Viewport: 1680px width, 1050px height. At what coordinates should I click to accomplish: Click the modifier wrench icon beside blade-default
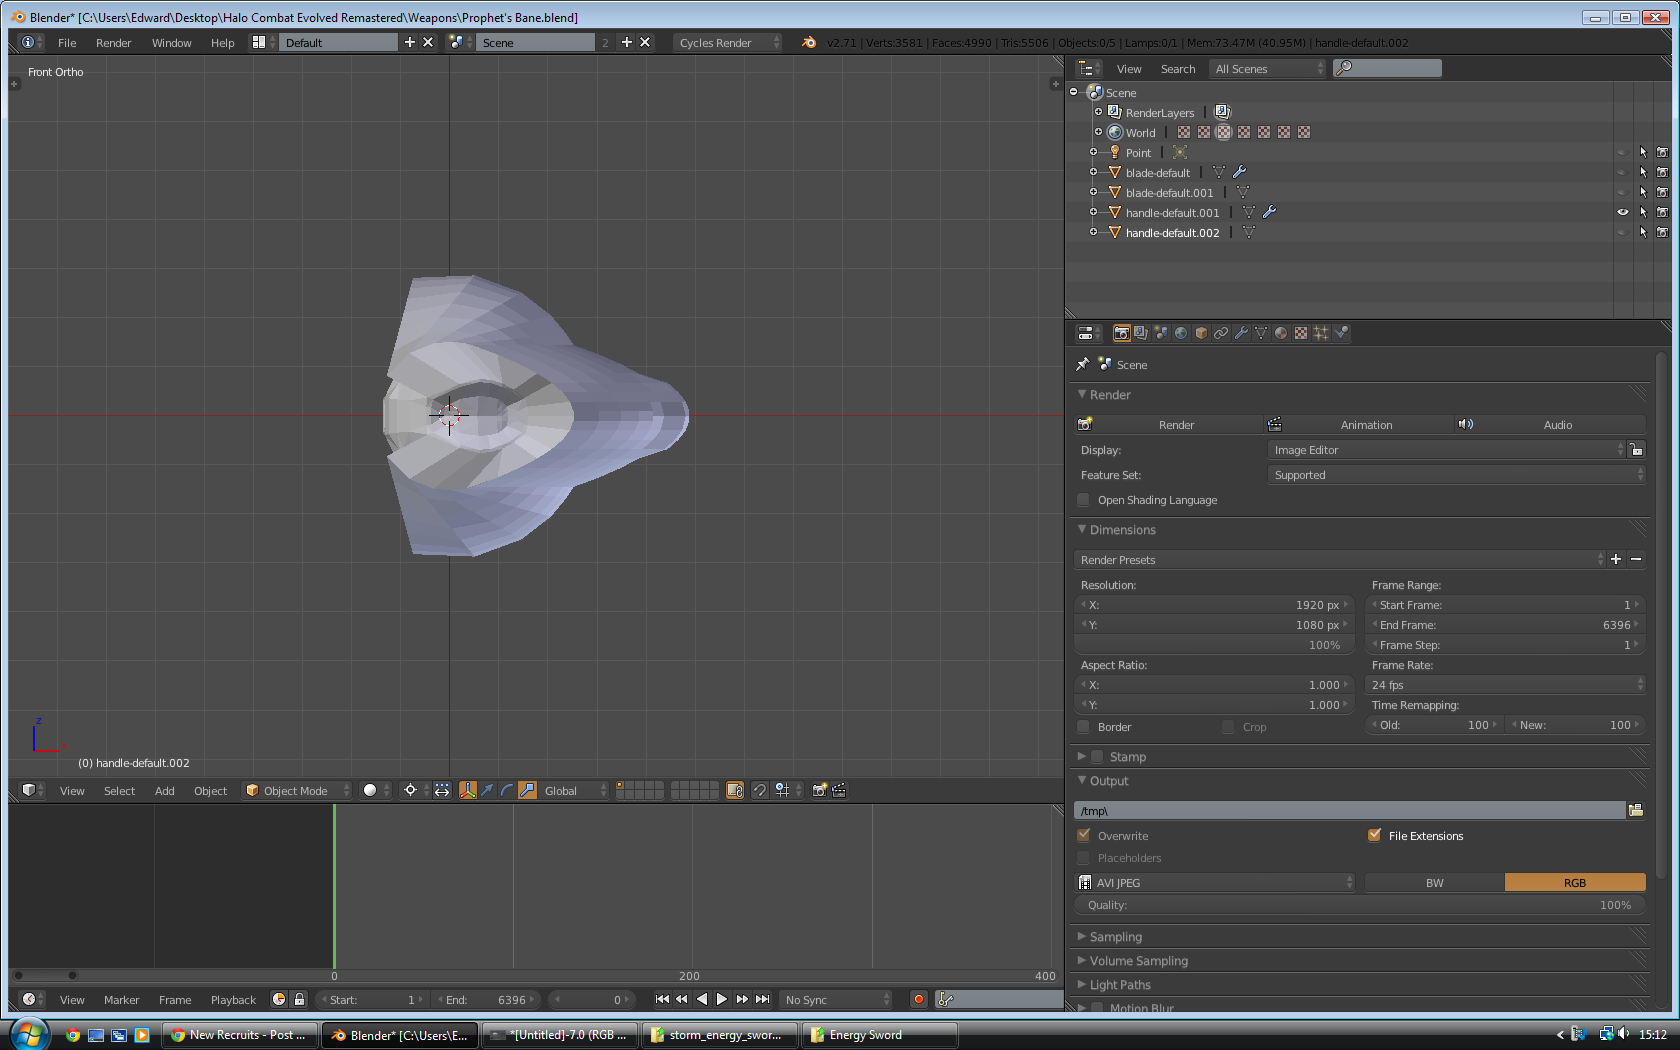click(1240, 172)
